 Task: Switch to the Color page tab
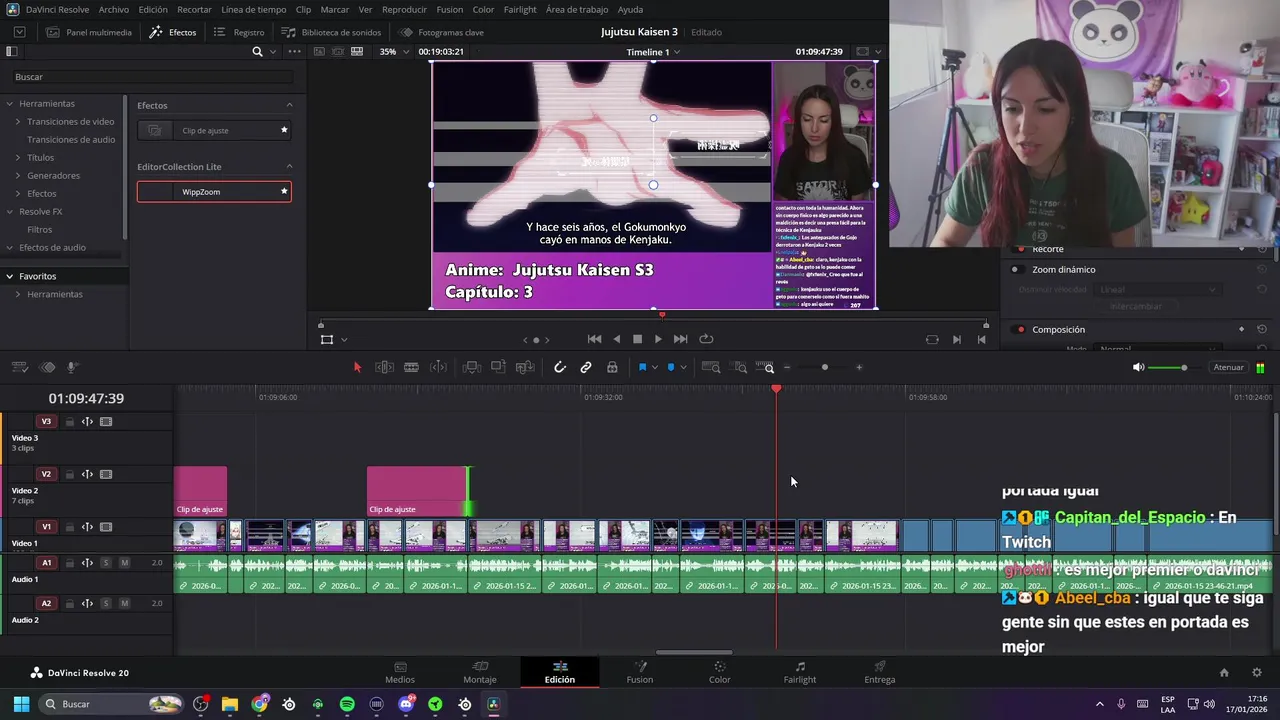tap(720, 672)
